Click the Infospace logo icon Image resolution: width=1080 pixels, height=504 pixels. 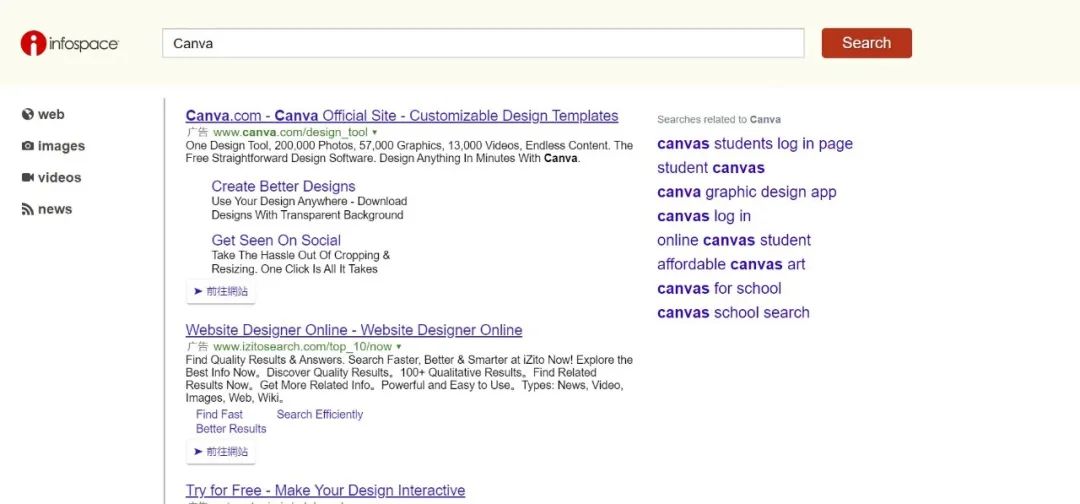click(33, 43)
